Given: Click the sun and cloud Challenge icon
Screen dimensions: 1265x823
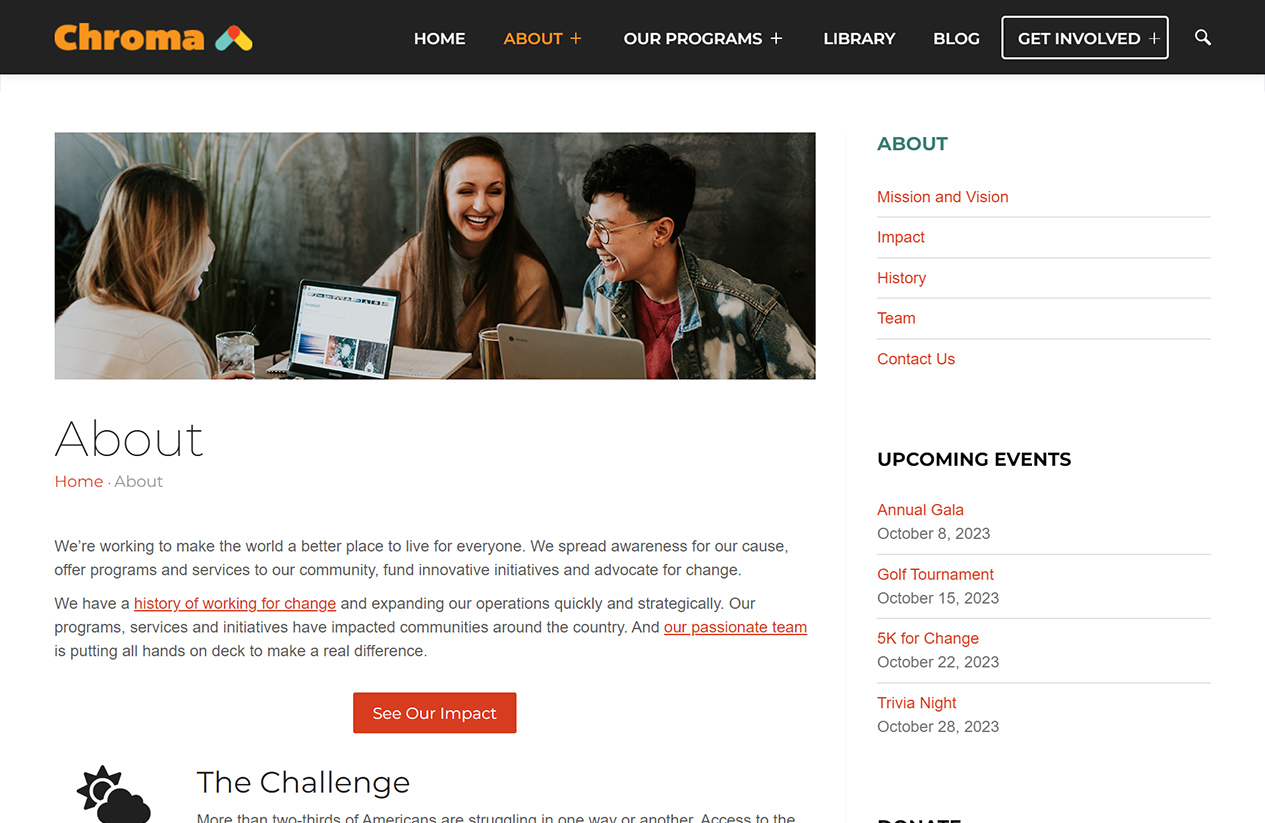Looking at the screenshot, I should click(x=113, y=794).
